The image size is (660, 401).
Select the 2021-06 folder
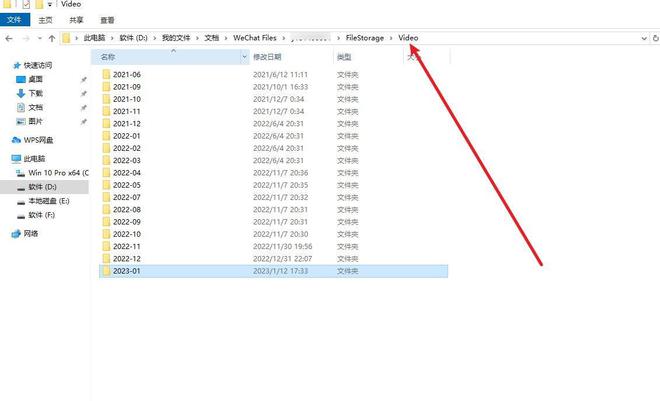pyautogui.click(x=127, y=75)
